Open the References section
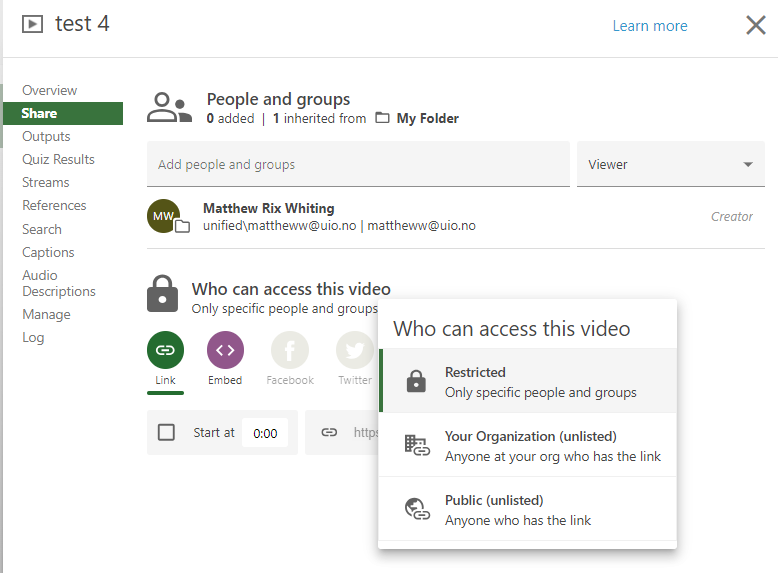This screenshot has width=778, height=573. click(x=54, y=205)
